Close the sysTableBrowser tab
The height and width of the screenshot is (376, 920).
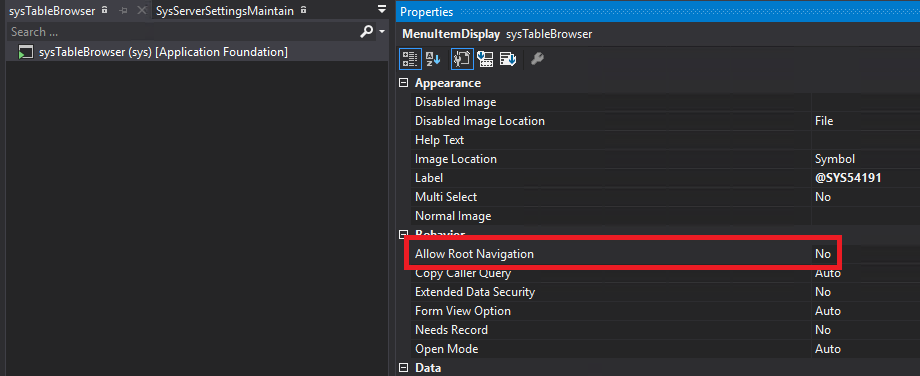point(141,11)
